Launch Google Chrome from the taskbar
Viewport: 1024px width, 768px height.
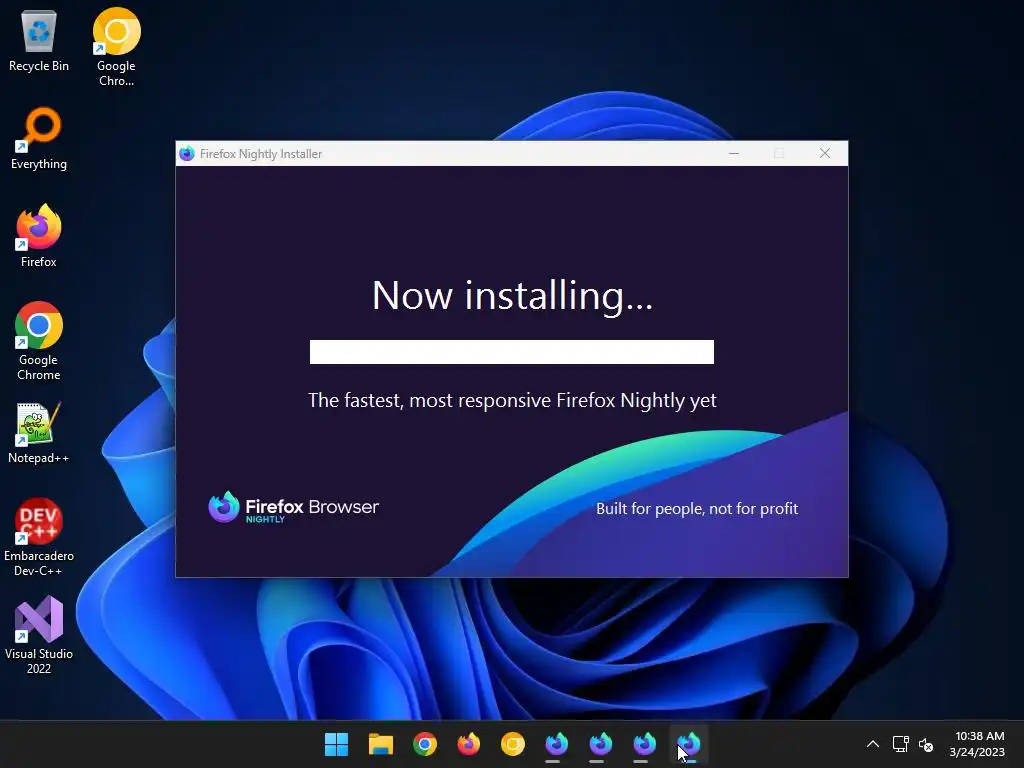coord(424,744)
